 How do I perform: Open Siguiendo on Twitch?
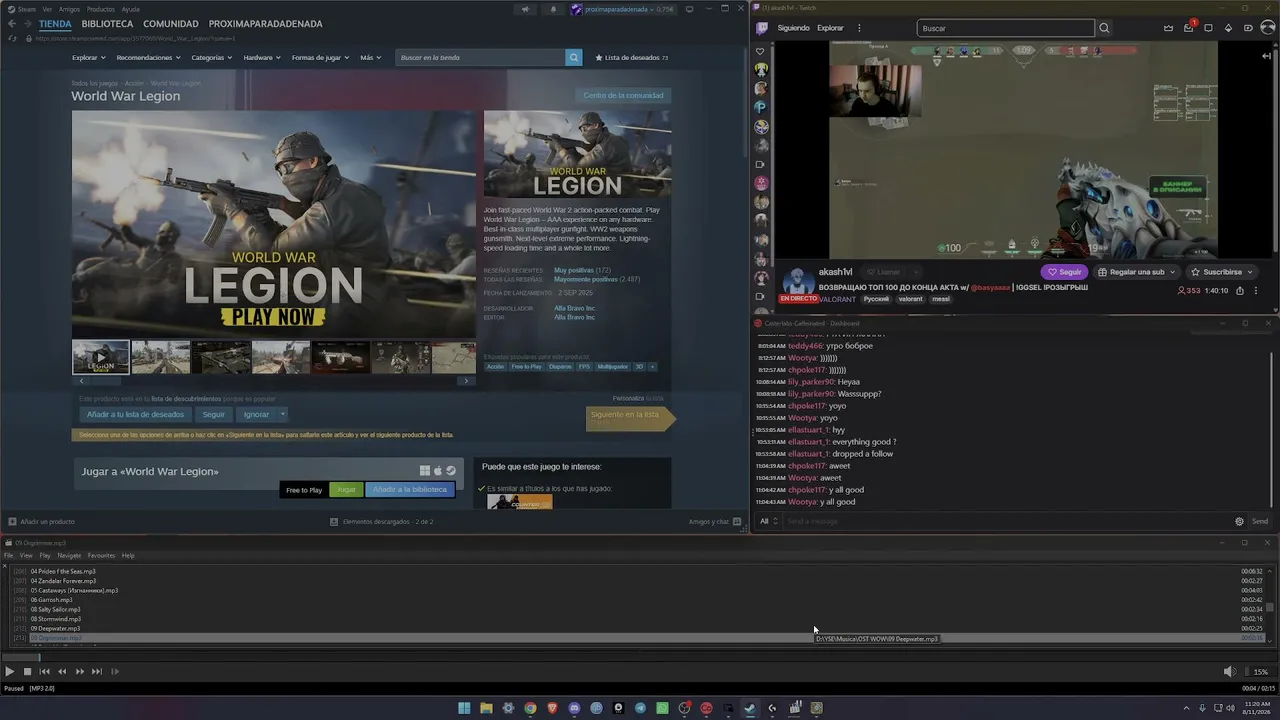(794, 28)
